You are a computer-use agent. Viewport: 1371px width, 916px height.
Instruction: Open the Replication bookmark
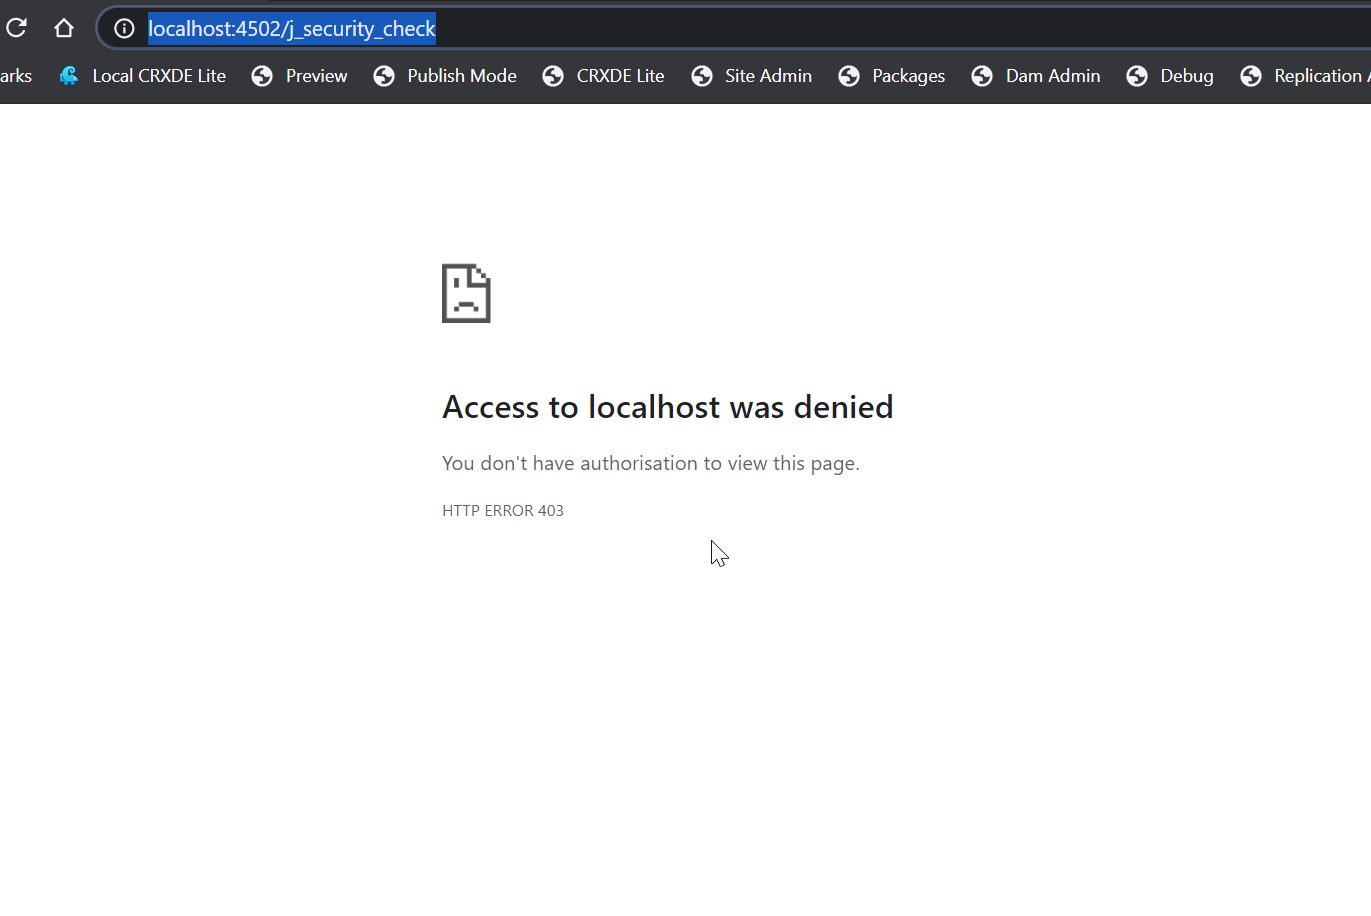1316,76
